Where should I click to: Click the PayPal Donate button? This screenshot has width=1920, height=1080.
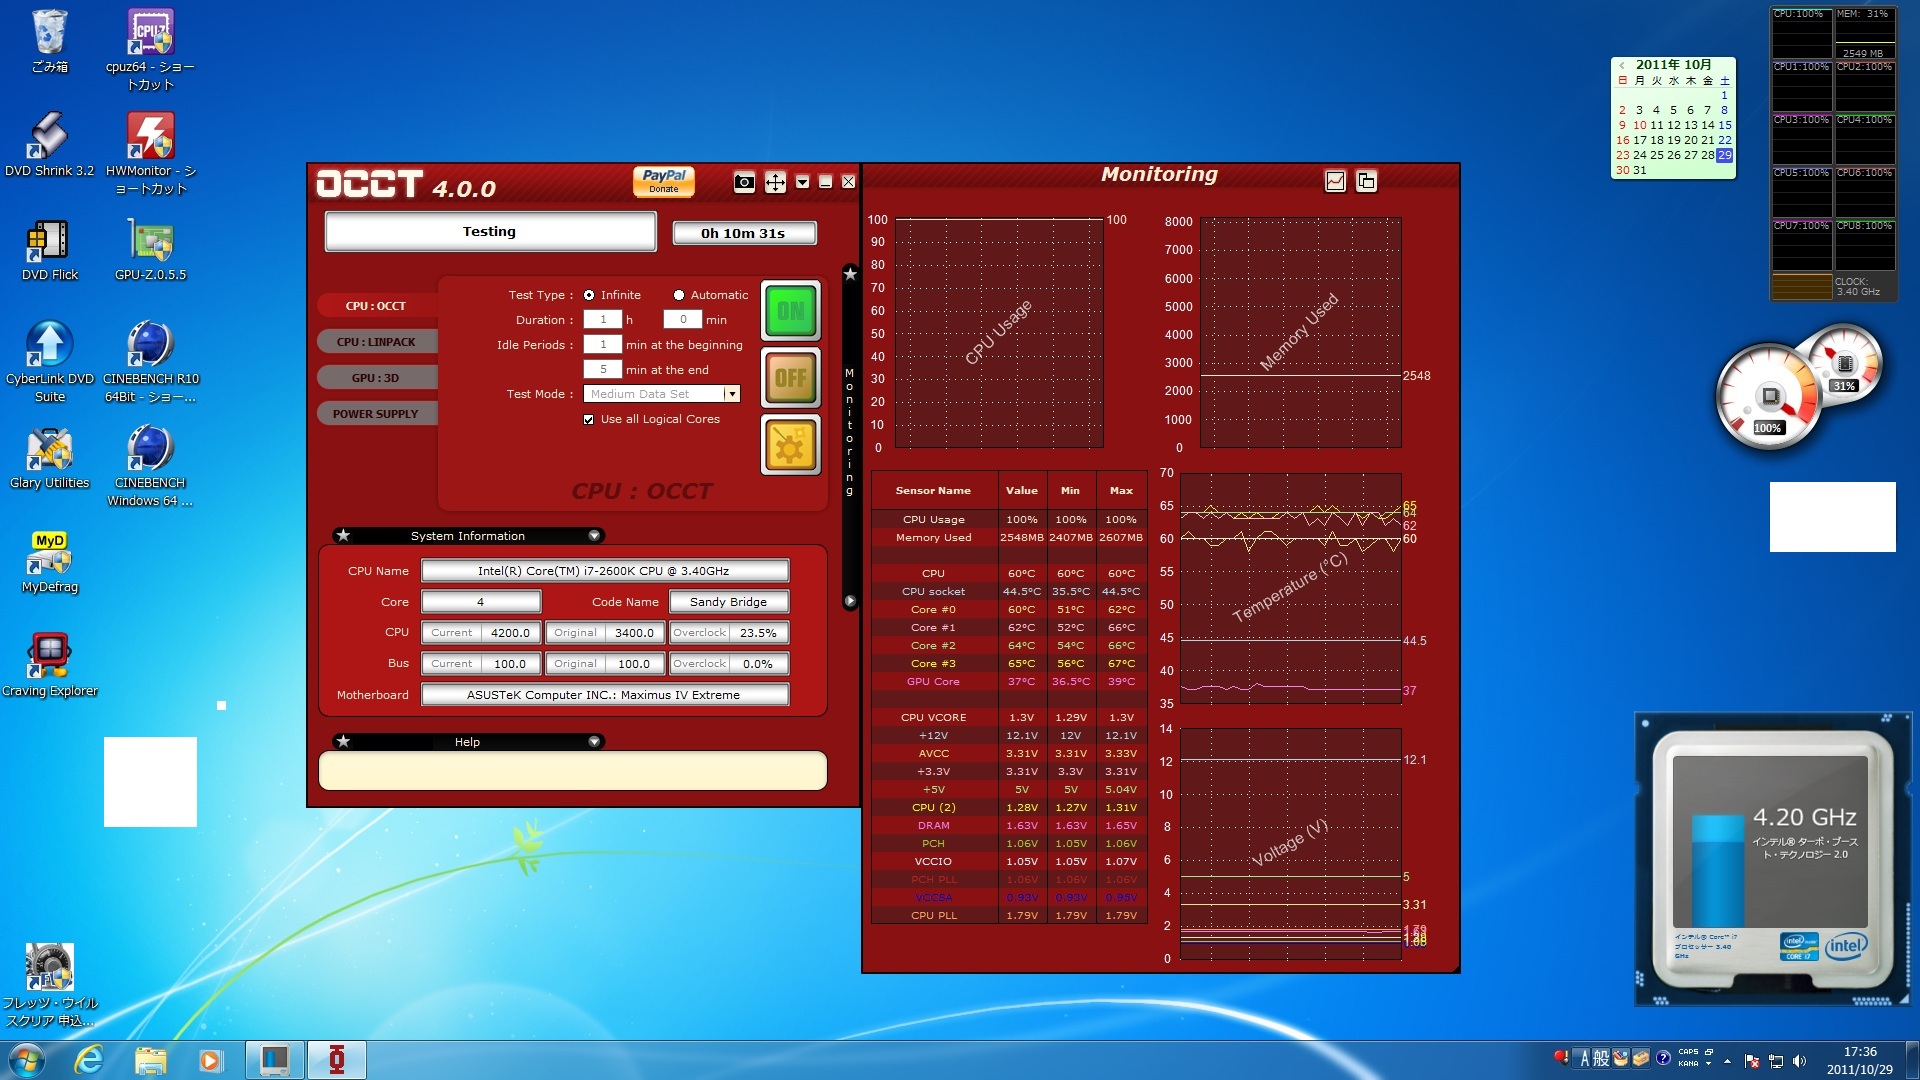[664, 181]
